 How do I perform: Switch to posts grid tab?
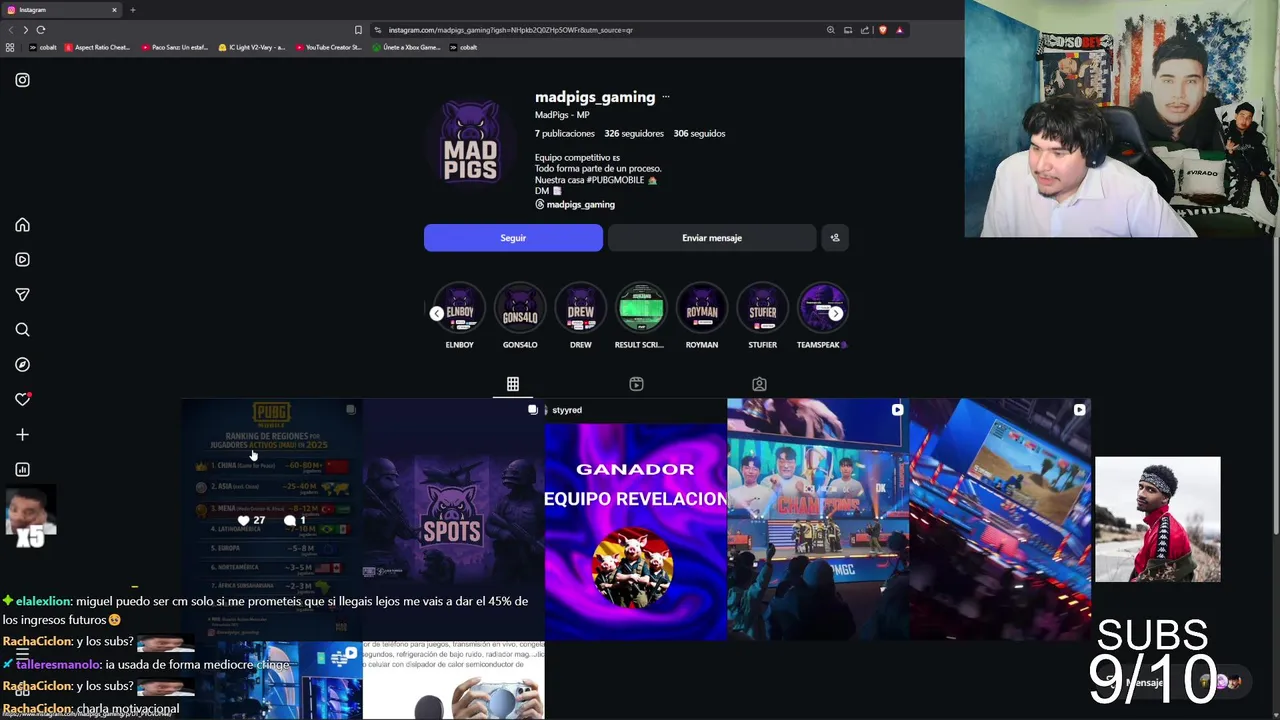pyautogui.click(x=513, y=384)
